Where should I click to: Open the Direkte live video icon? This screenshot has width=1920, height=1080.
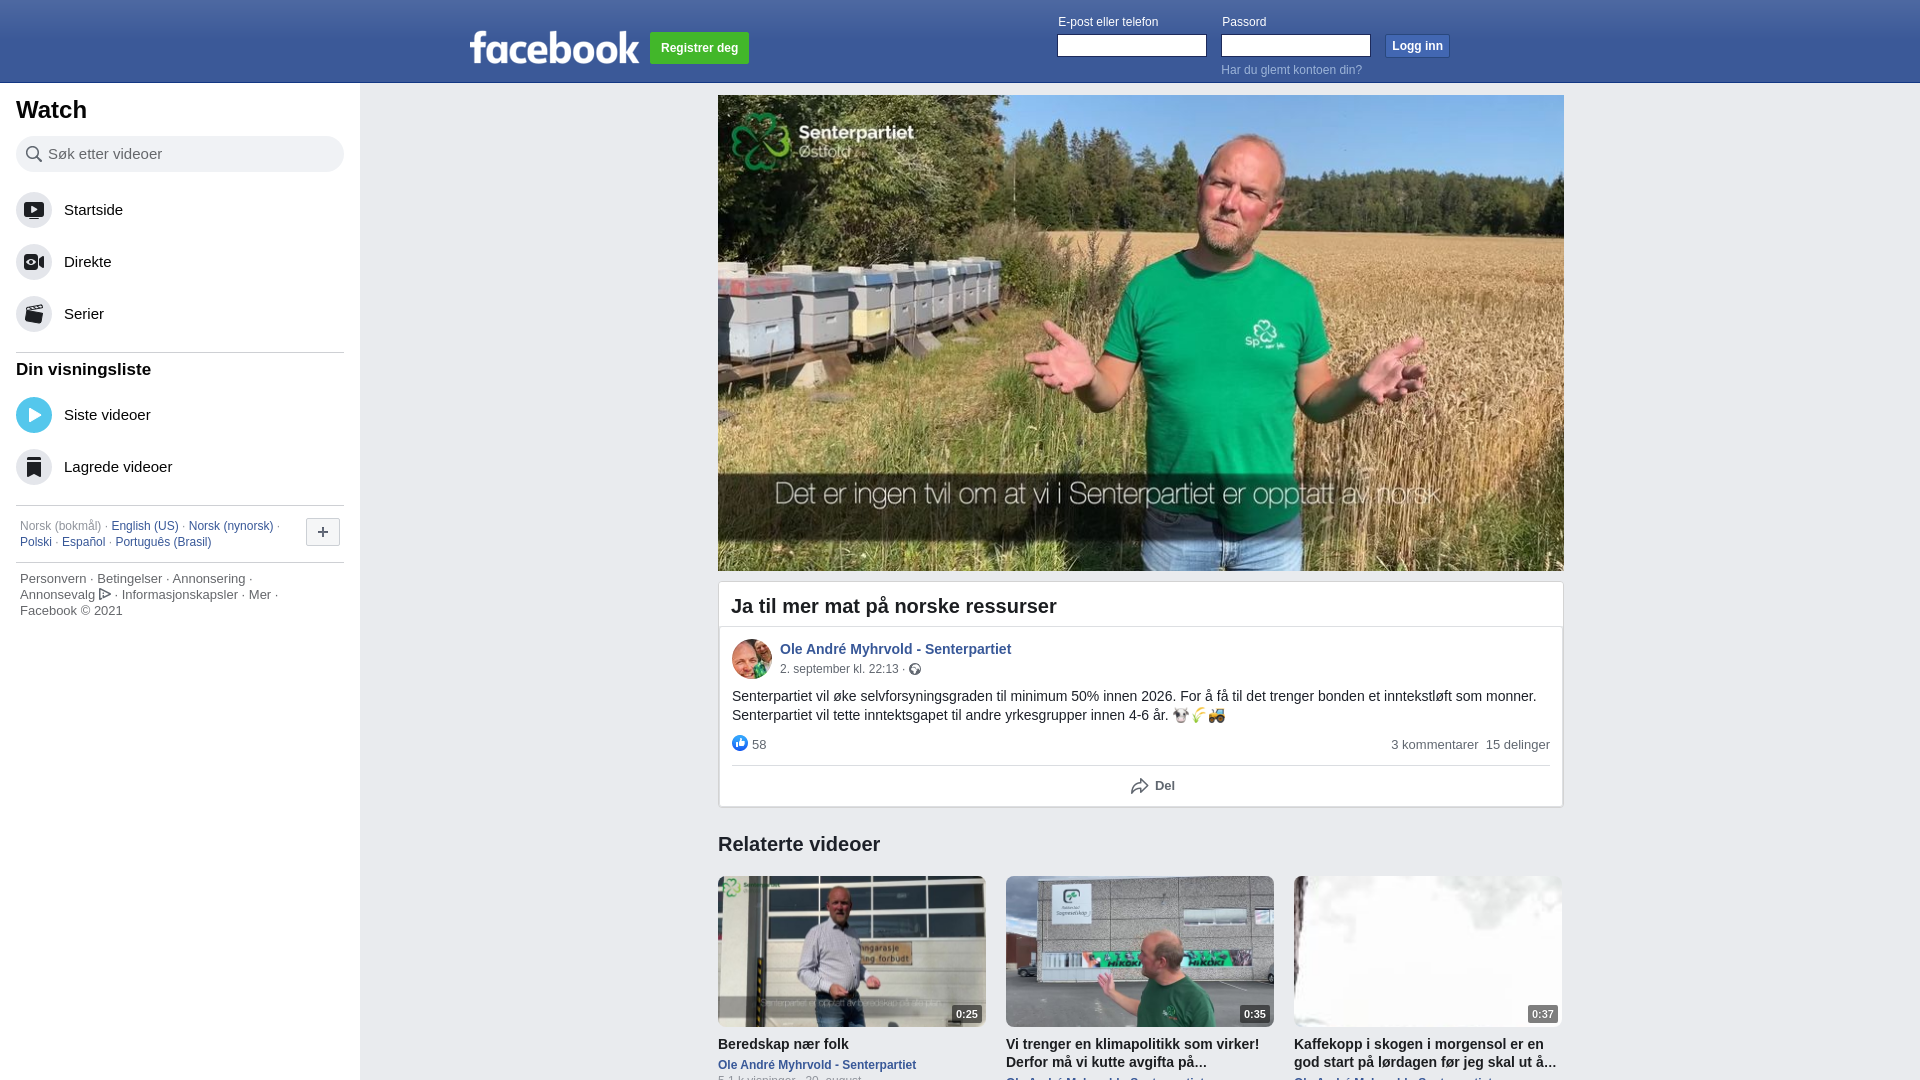[34, 262]
